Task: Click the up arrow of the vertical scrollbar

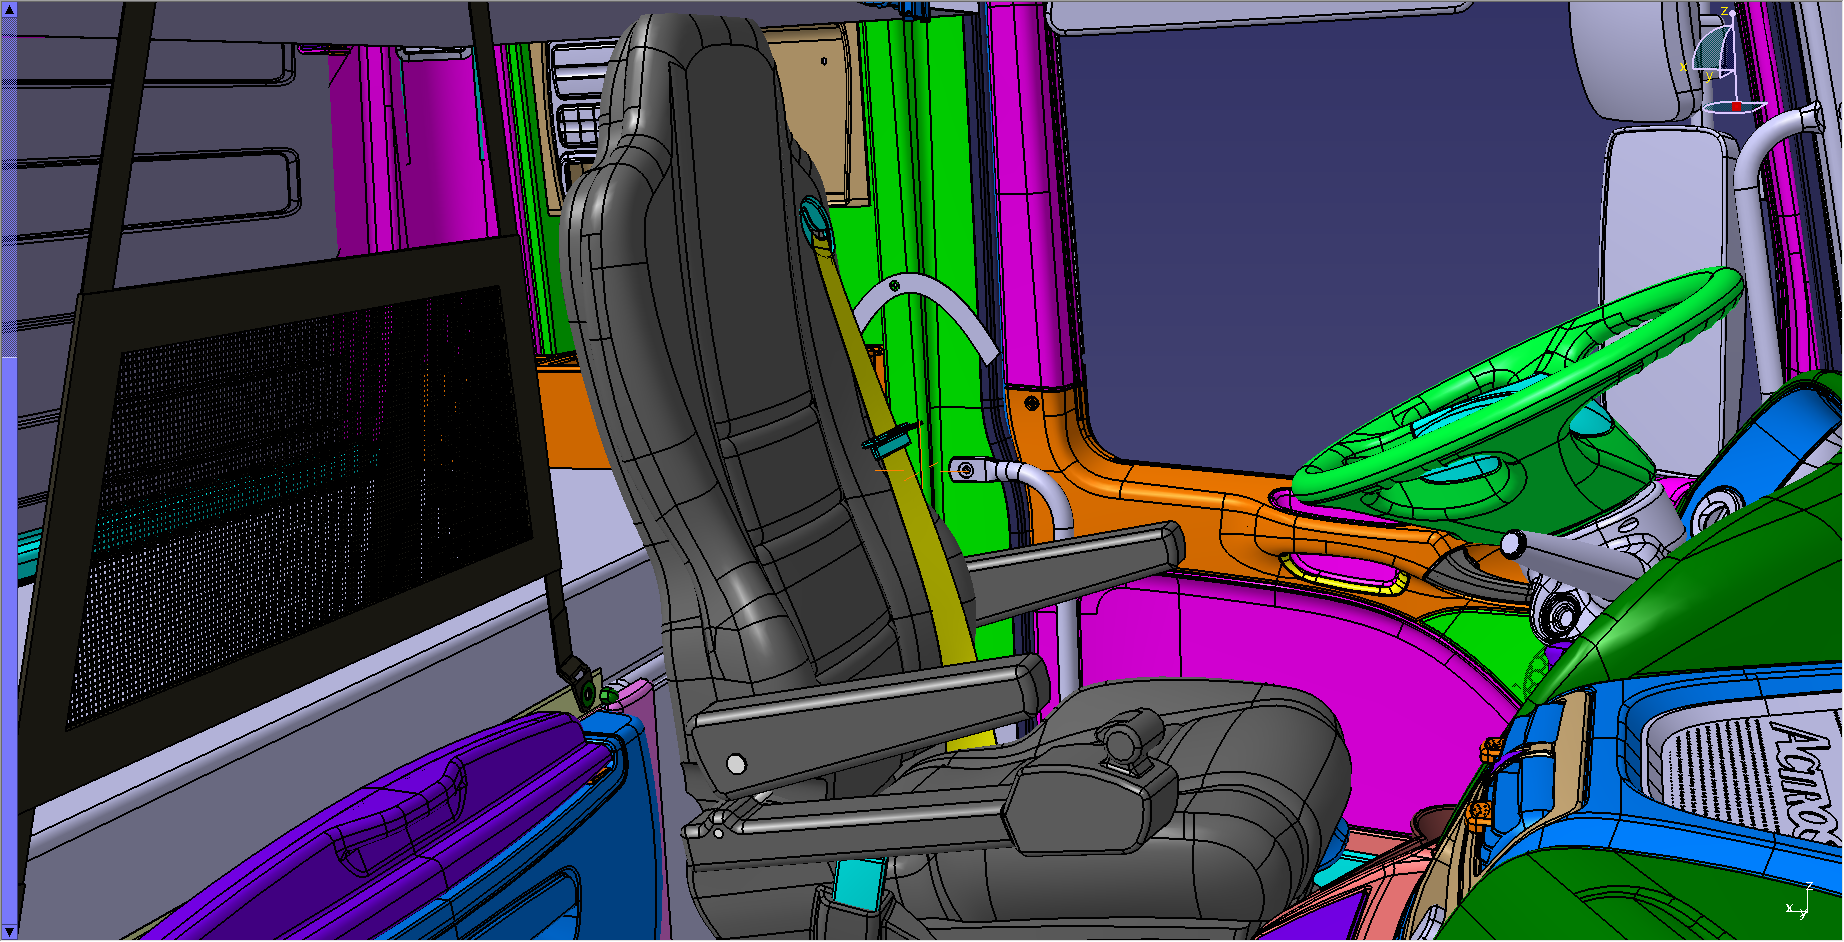Action: [9, 9]
